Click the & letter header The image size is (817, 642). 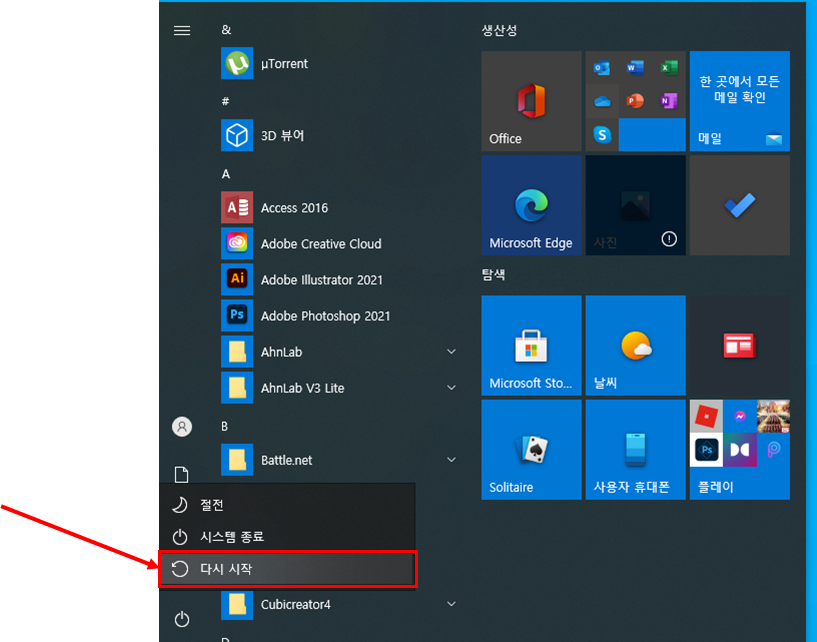pyautogui.click(x=226, y=30)
